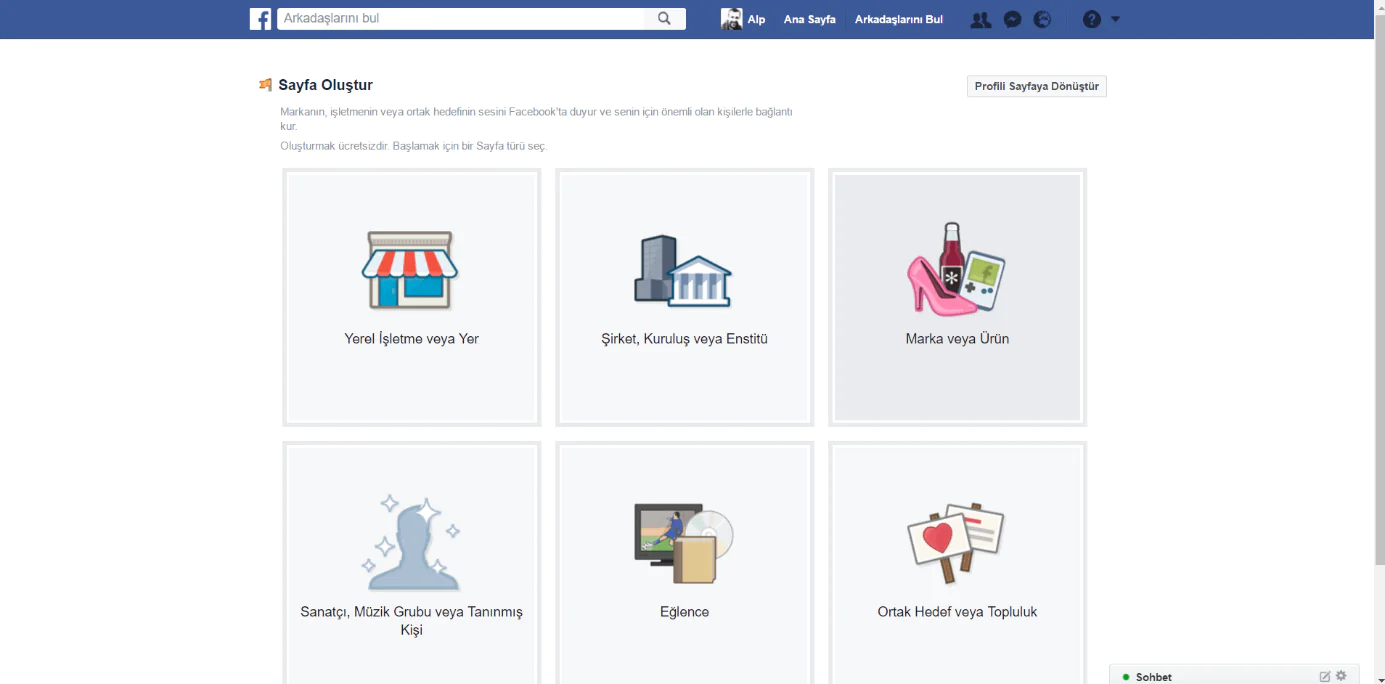
Task: Select the storefront icon for local business
Action: (x=410, y=269)
